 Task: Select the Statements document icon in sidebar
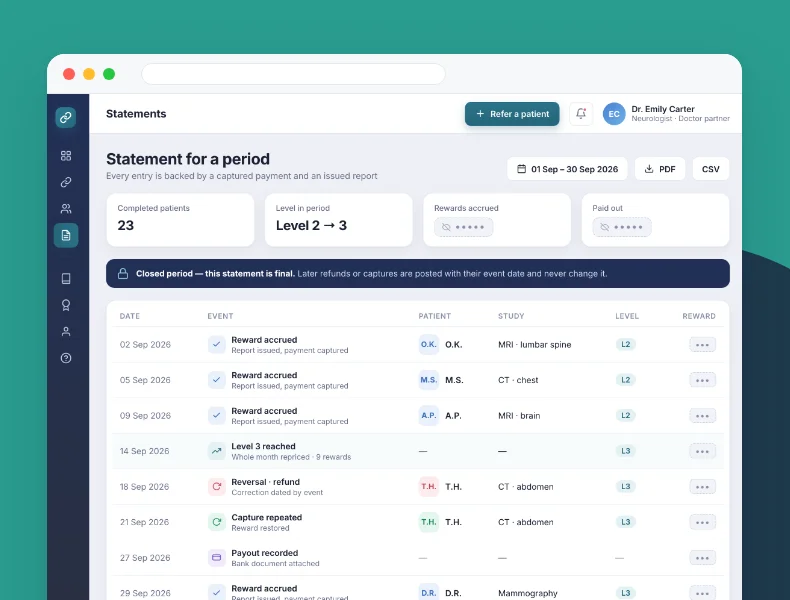tap(66, 235)
